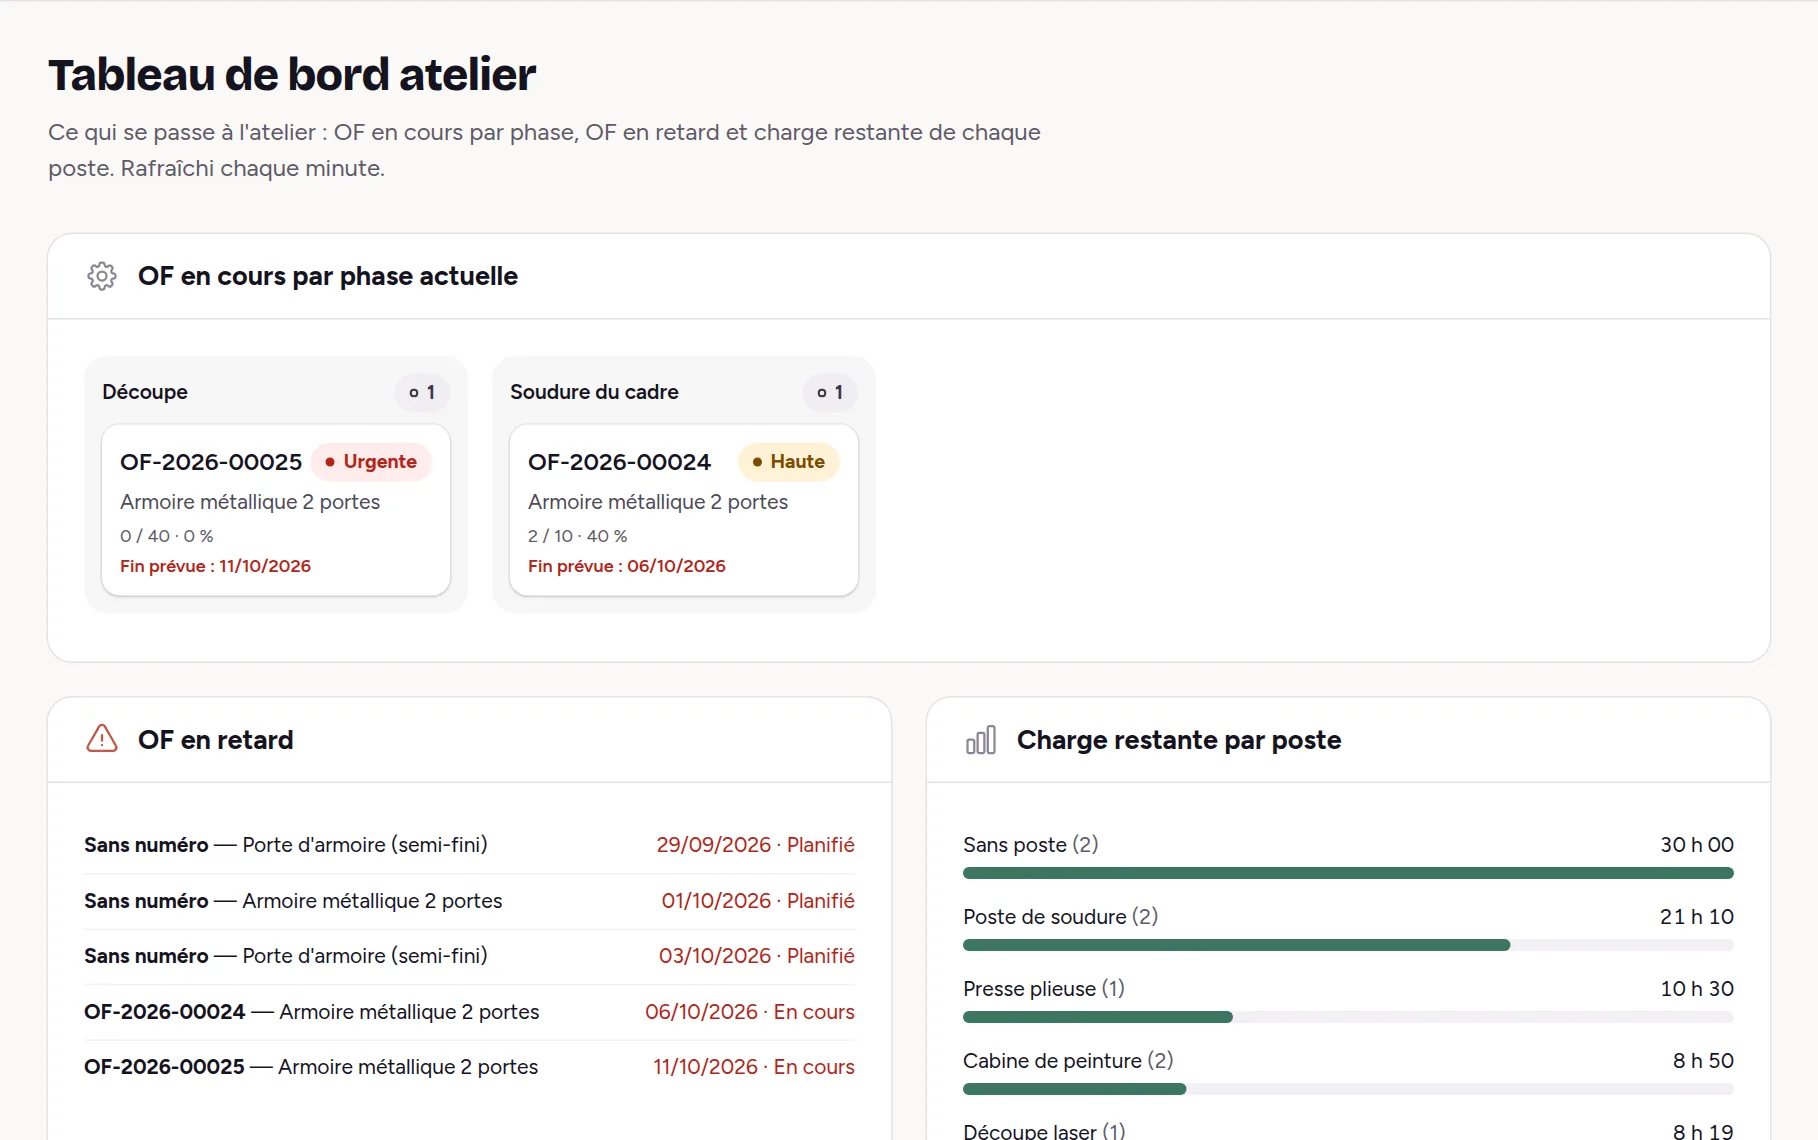Viewport: 1818px width, 1140px height.
Task: Click the warning triangle icon next to OF en retard
Action: point(102,739)
